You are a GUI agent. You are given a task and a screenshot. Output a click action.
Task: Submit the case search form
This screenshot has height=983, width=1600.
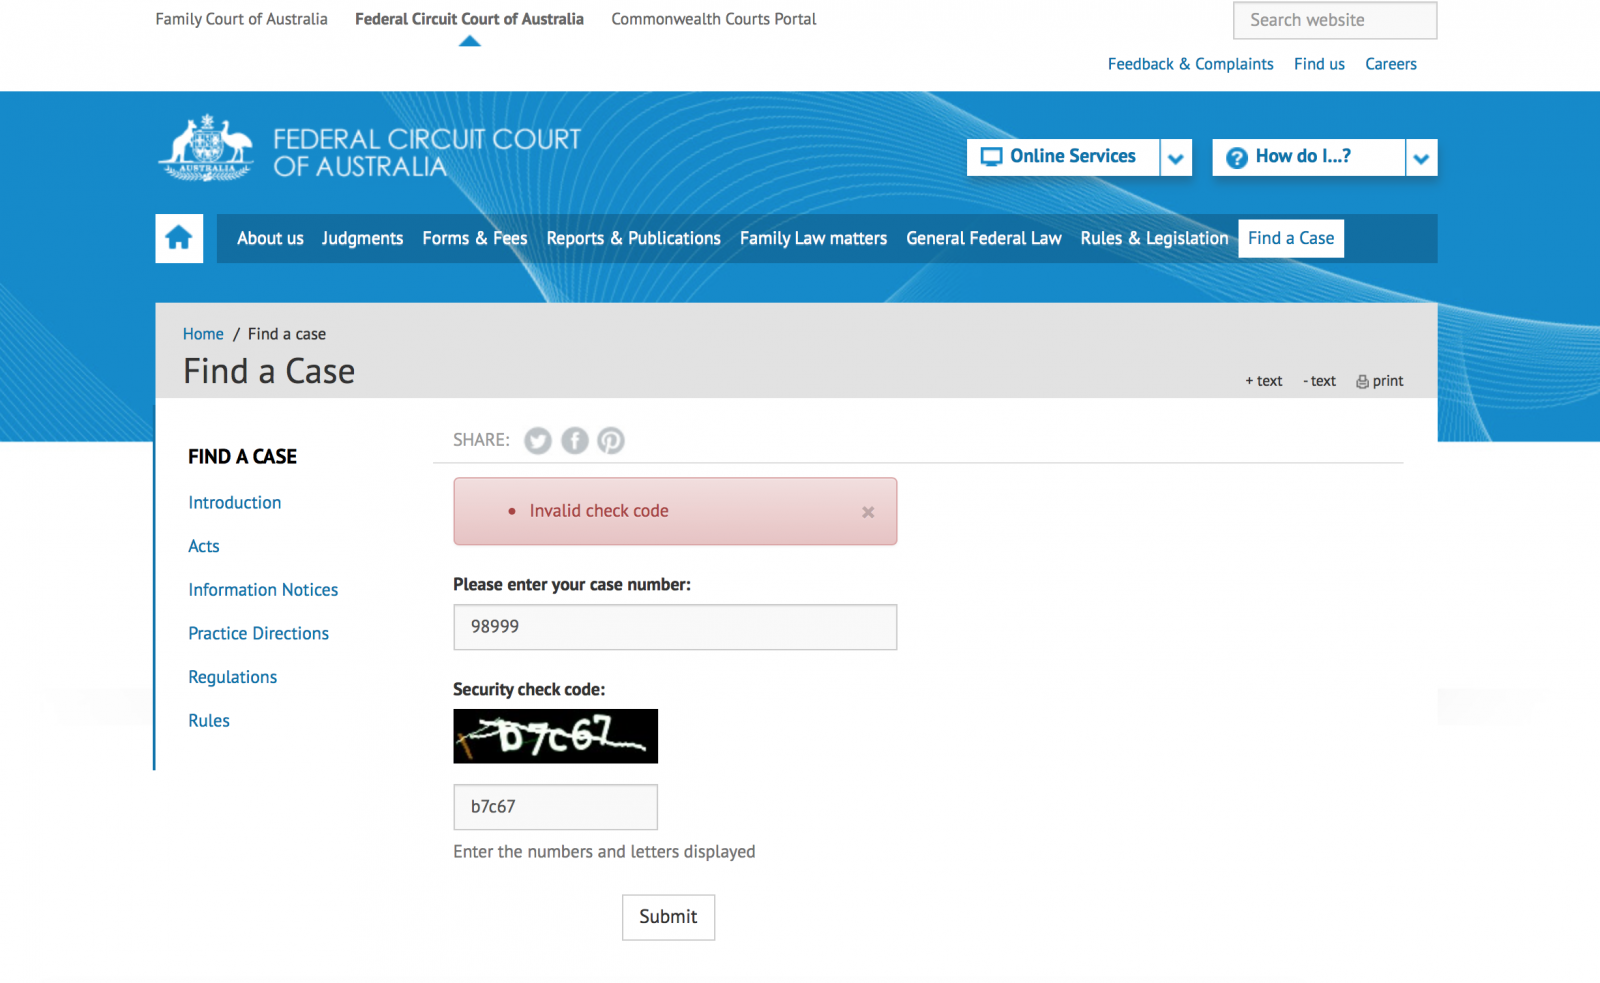click(668, 917)
